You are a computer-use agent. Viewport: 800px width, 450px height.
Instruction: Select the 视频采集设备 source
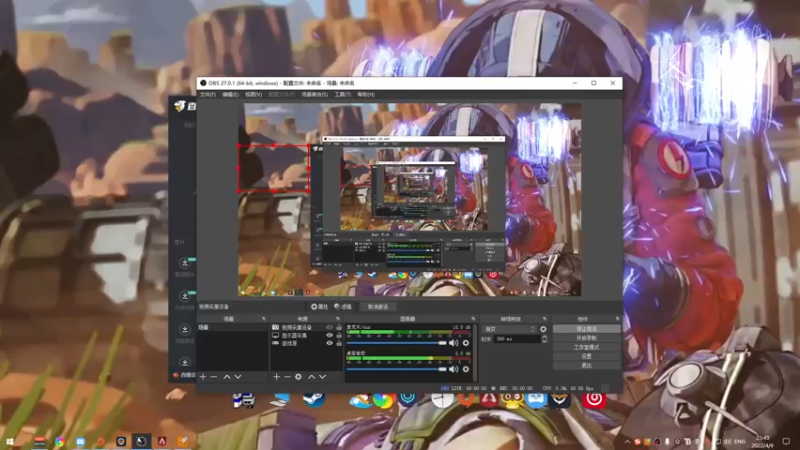[x=296, y=328]
